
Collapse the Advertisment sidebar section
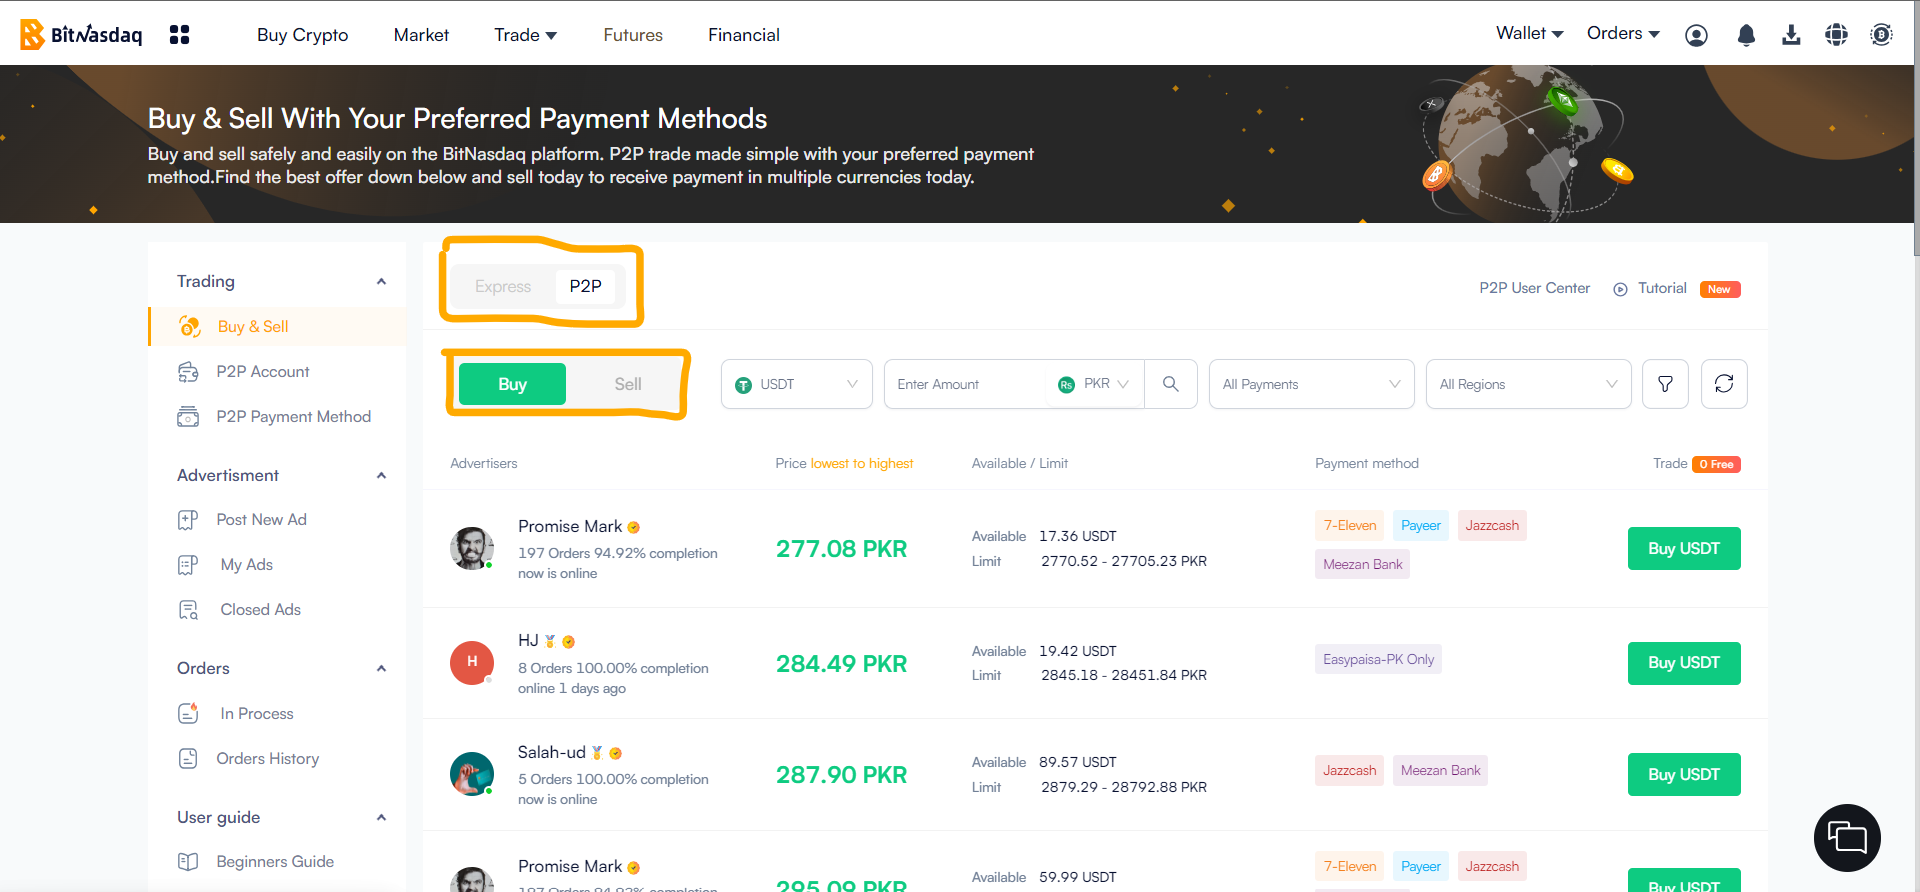coord(381,476)
